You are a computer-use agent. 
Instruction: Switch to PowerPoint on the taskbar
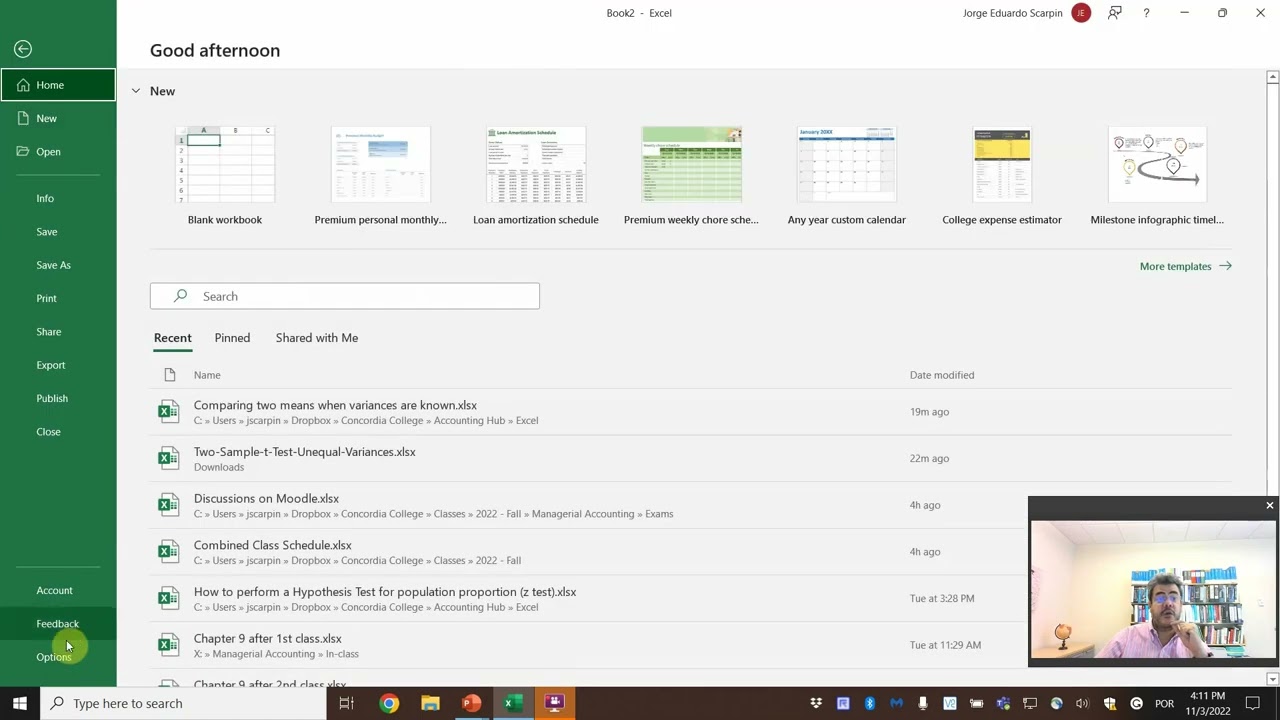[471, 703]
